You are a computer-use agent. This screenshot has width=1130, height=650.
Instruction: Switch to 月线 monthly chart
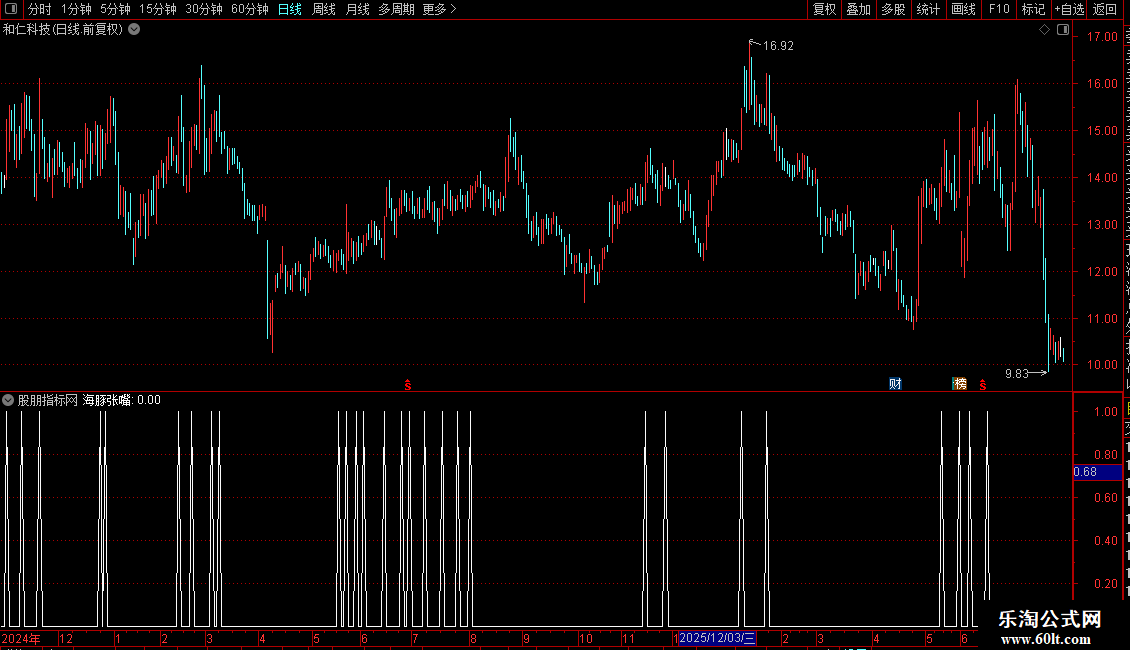click(x=357, y=9)
